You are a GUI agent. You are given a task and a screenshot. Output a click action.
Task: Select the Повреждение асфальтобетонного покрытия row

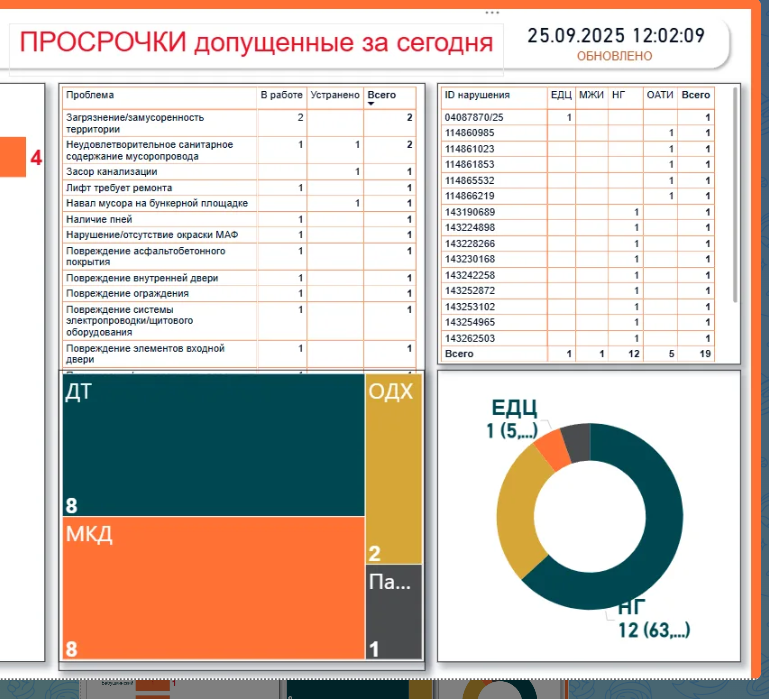[239, 256]
